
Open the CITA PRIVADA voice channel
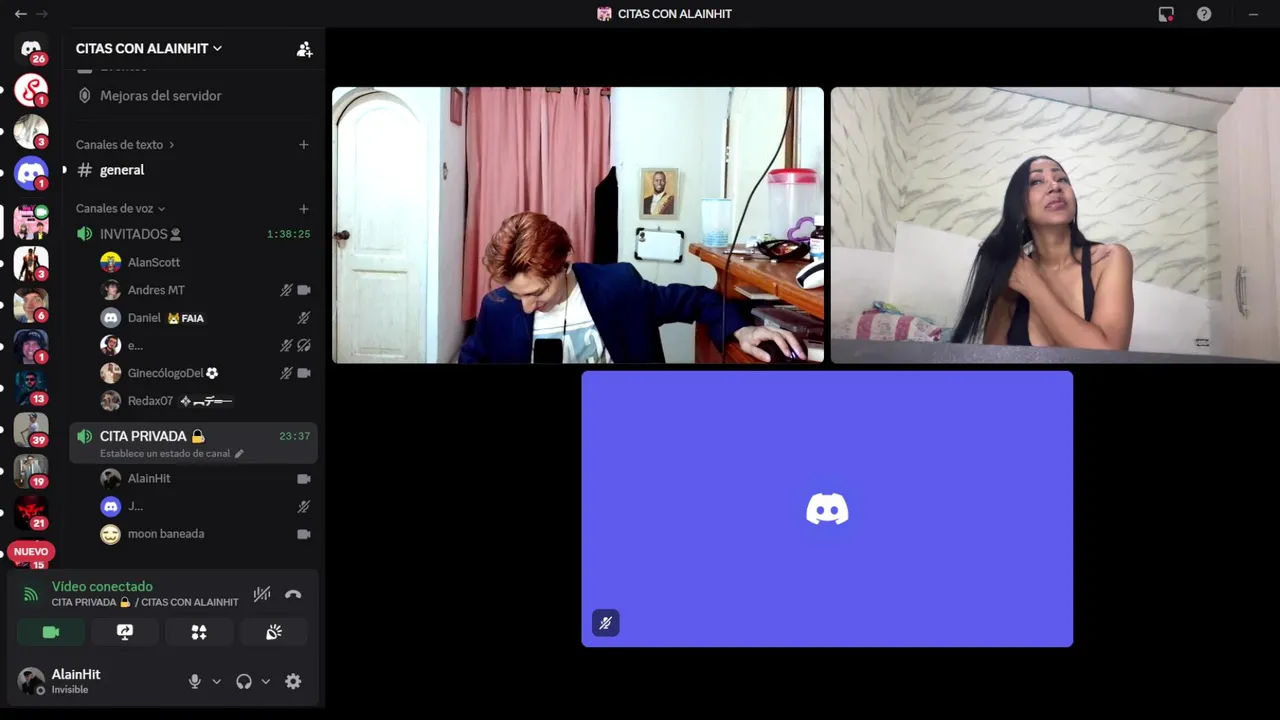(x=193, y=443)
